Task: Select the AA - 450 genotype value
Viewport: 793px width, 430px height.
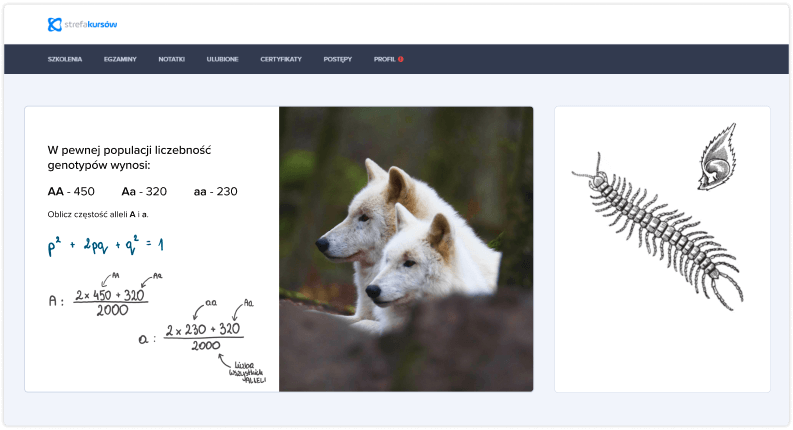Action: tap(71, 191)
